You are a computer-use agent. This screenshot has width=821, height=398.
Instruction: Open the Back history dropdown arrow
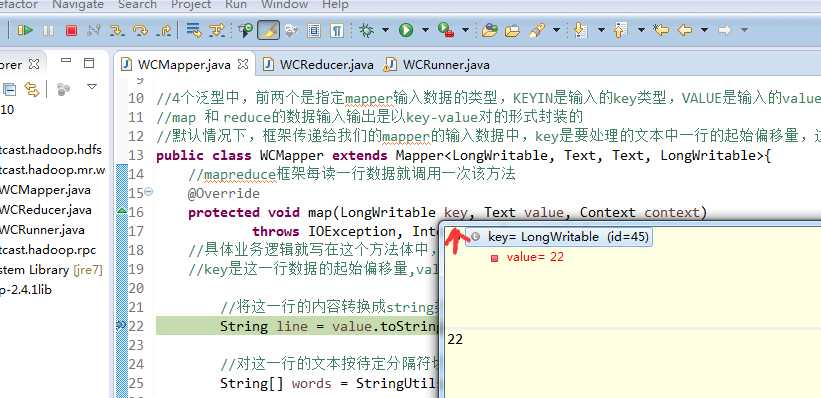704,30
